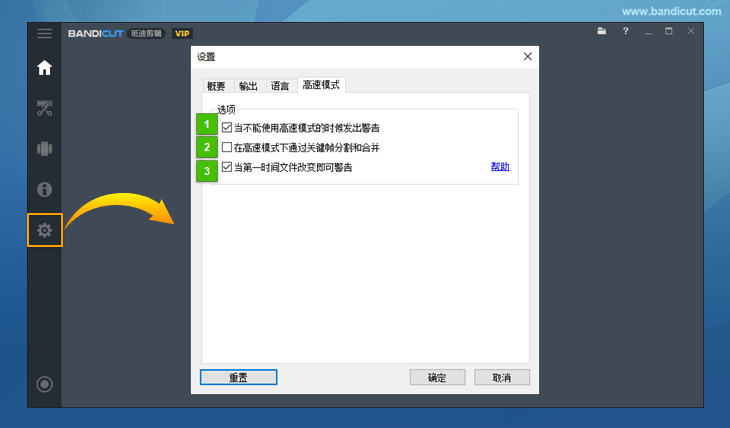730x428 pixels.
Task: Open the output folder icon in title bar
Action: 602,31
